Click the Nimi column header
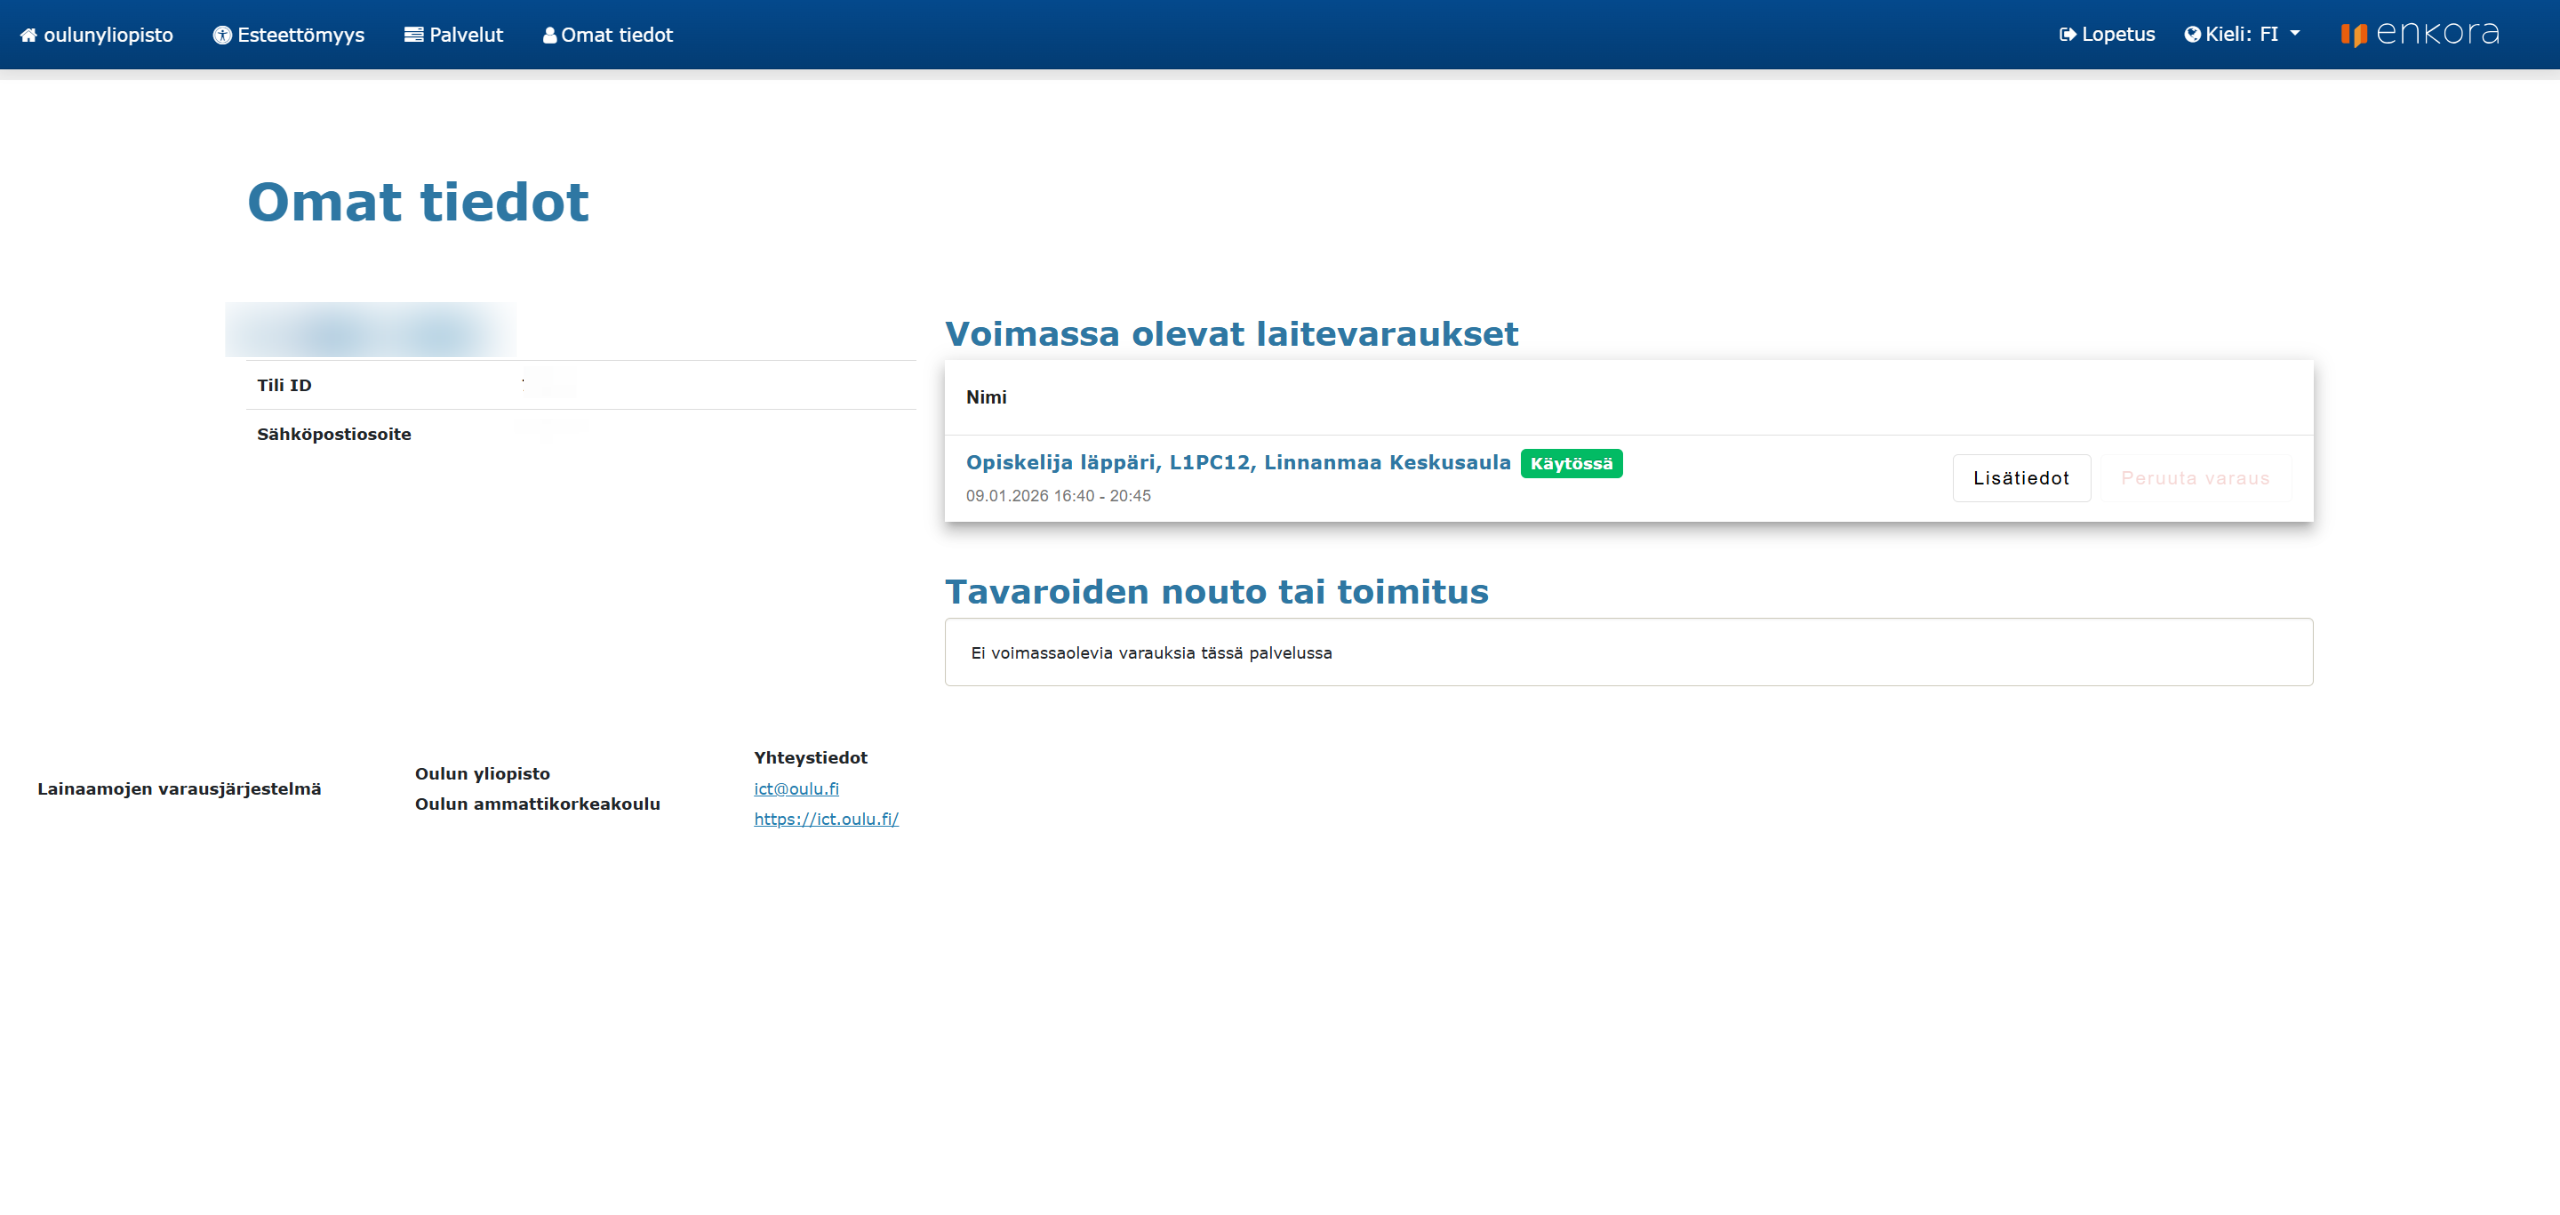The height and width of the screenshot is (1215, 2560). pos(986,397)
